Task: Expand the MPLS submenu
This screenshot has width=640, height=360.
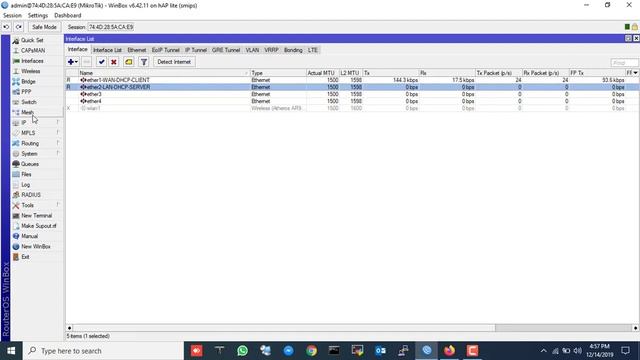Action: pos(28,133)
